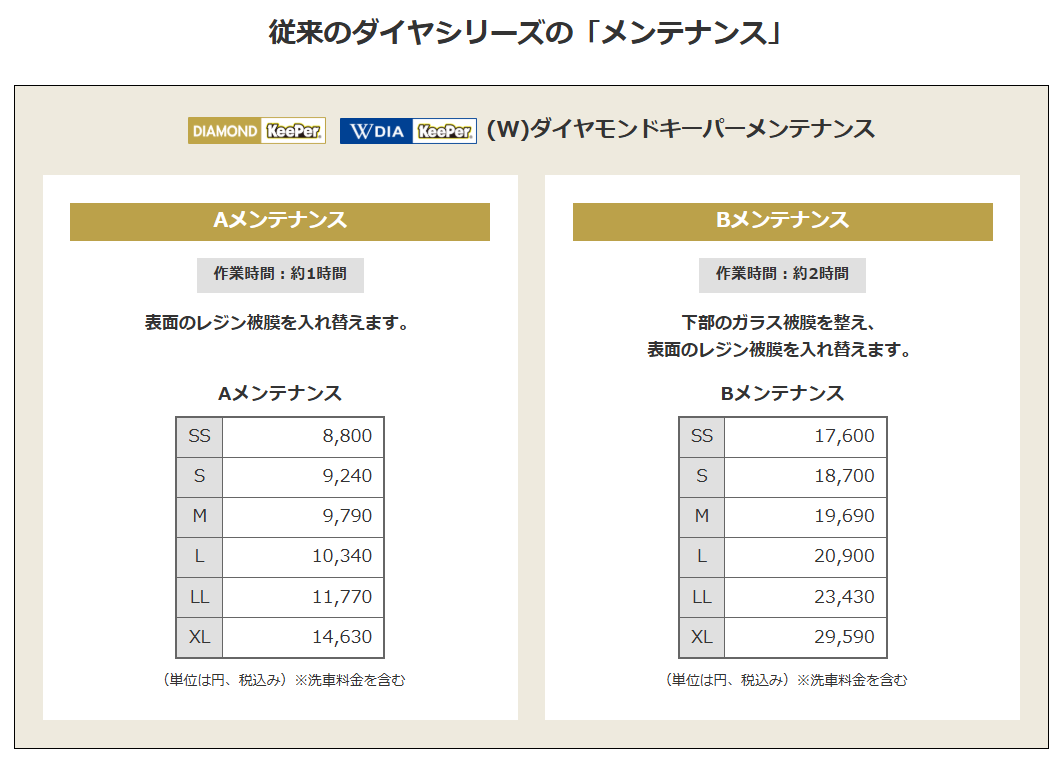This screenshot has height=762, width=1059.
Task: Click the XL price 14,630
Action: point(342,636)
